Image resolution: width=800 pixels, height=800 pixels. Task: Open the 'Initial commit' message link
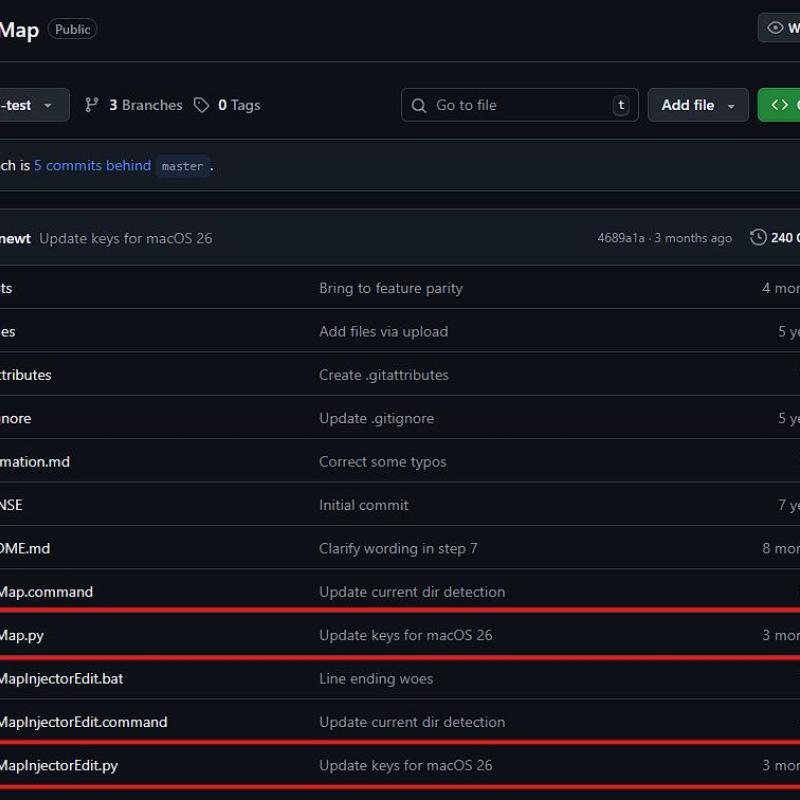(x=363, y=505)
